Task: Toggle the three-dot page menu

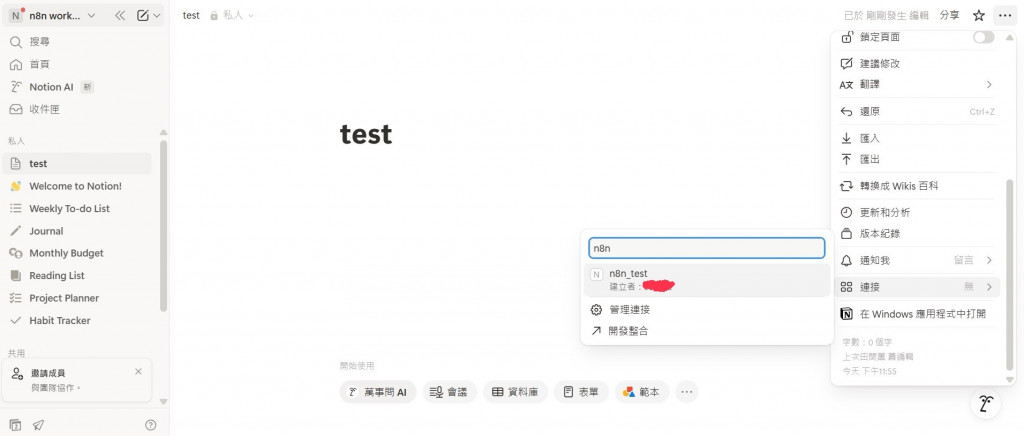Action: (1005, 16)
